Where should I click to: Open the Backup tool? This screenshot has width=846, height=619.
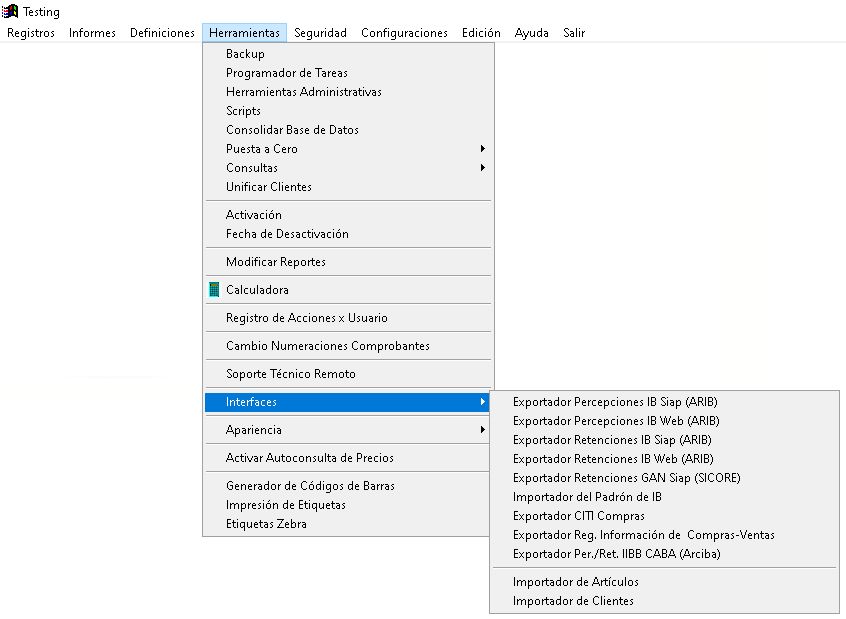tap(245, 54)
